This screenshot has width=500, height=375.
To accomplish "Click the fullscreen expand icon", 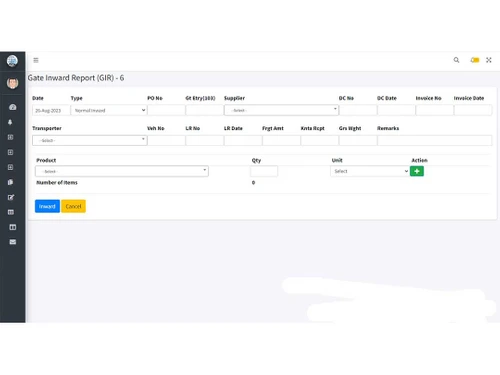I will coord(489,60).
